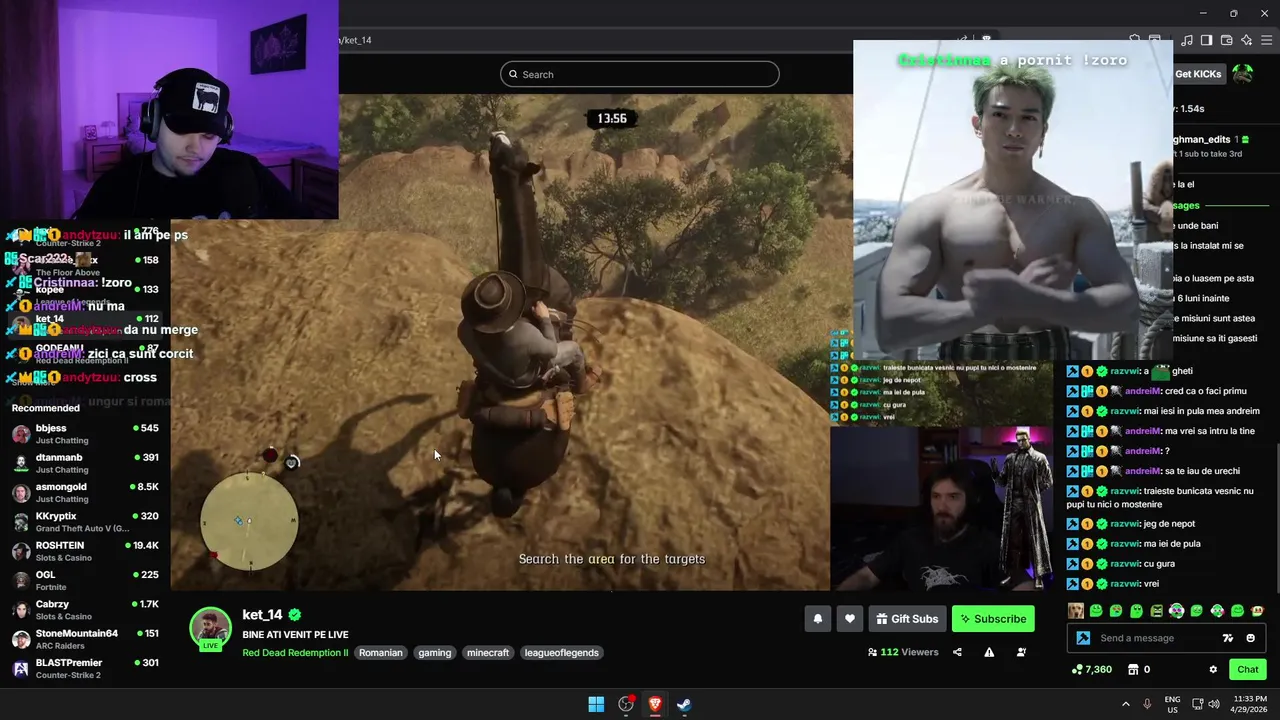Open Red Dead Redemption II category link

[x=295, y=653]
